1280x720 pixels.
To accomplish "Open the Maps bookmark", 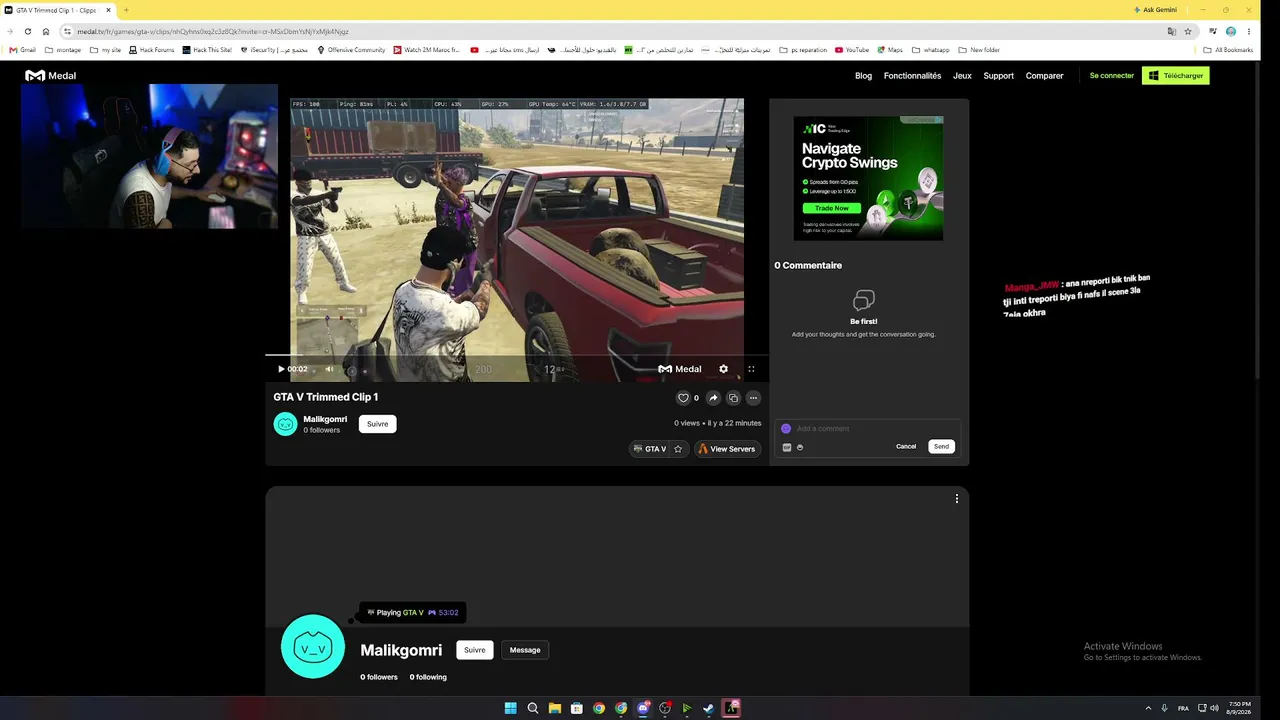I will (x=890, y=50).
